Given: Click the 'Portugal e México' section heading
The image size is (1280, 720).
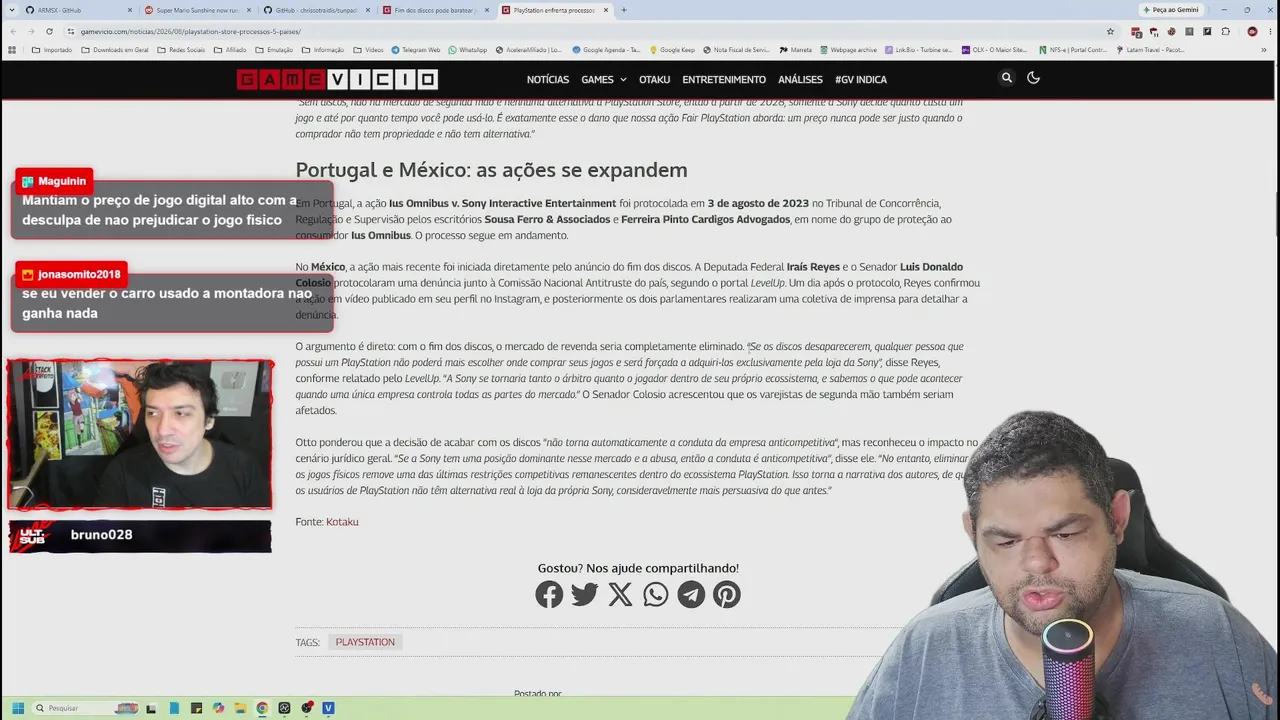Looking at the screenshot, I should pyautogui.click(x=491, y=170).
